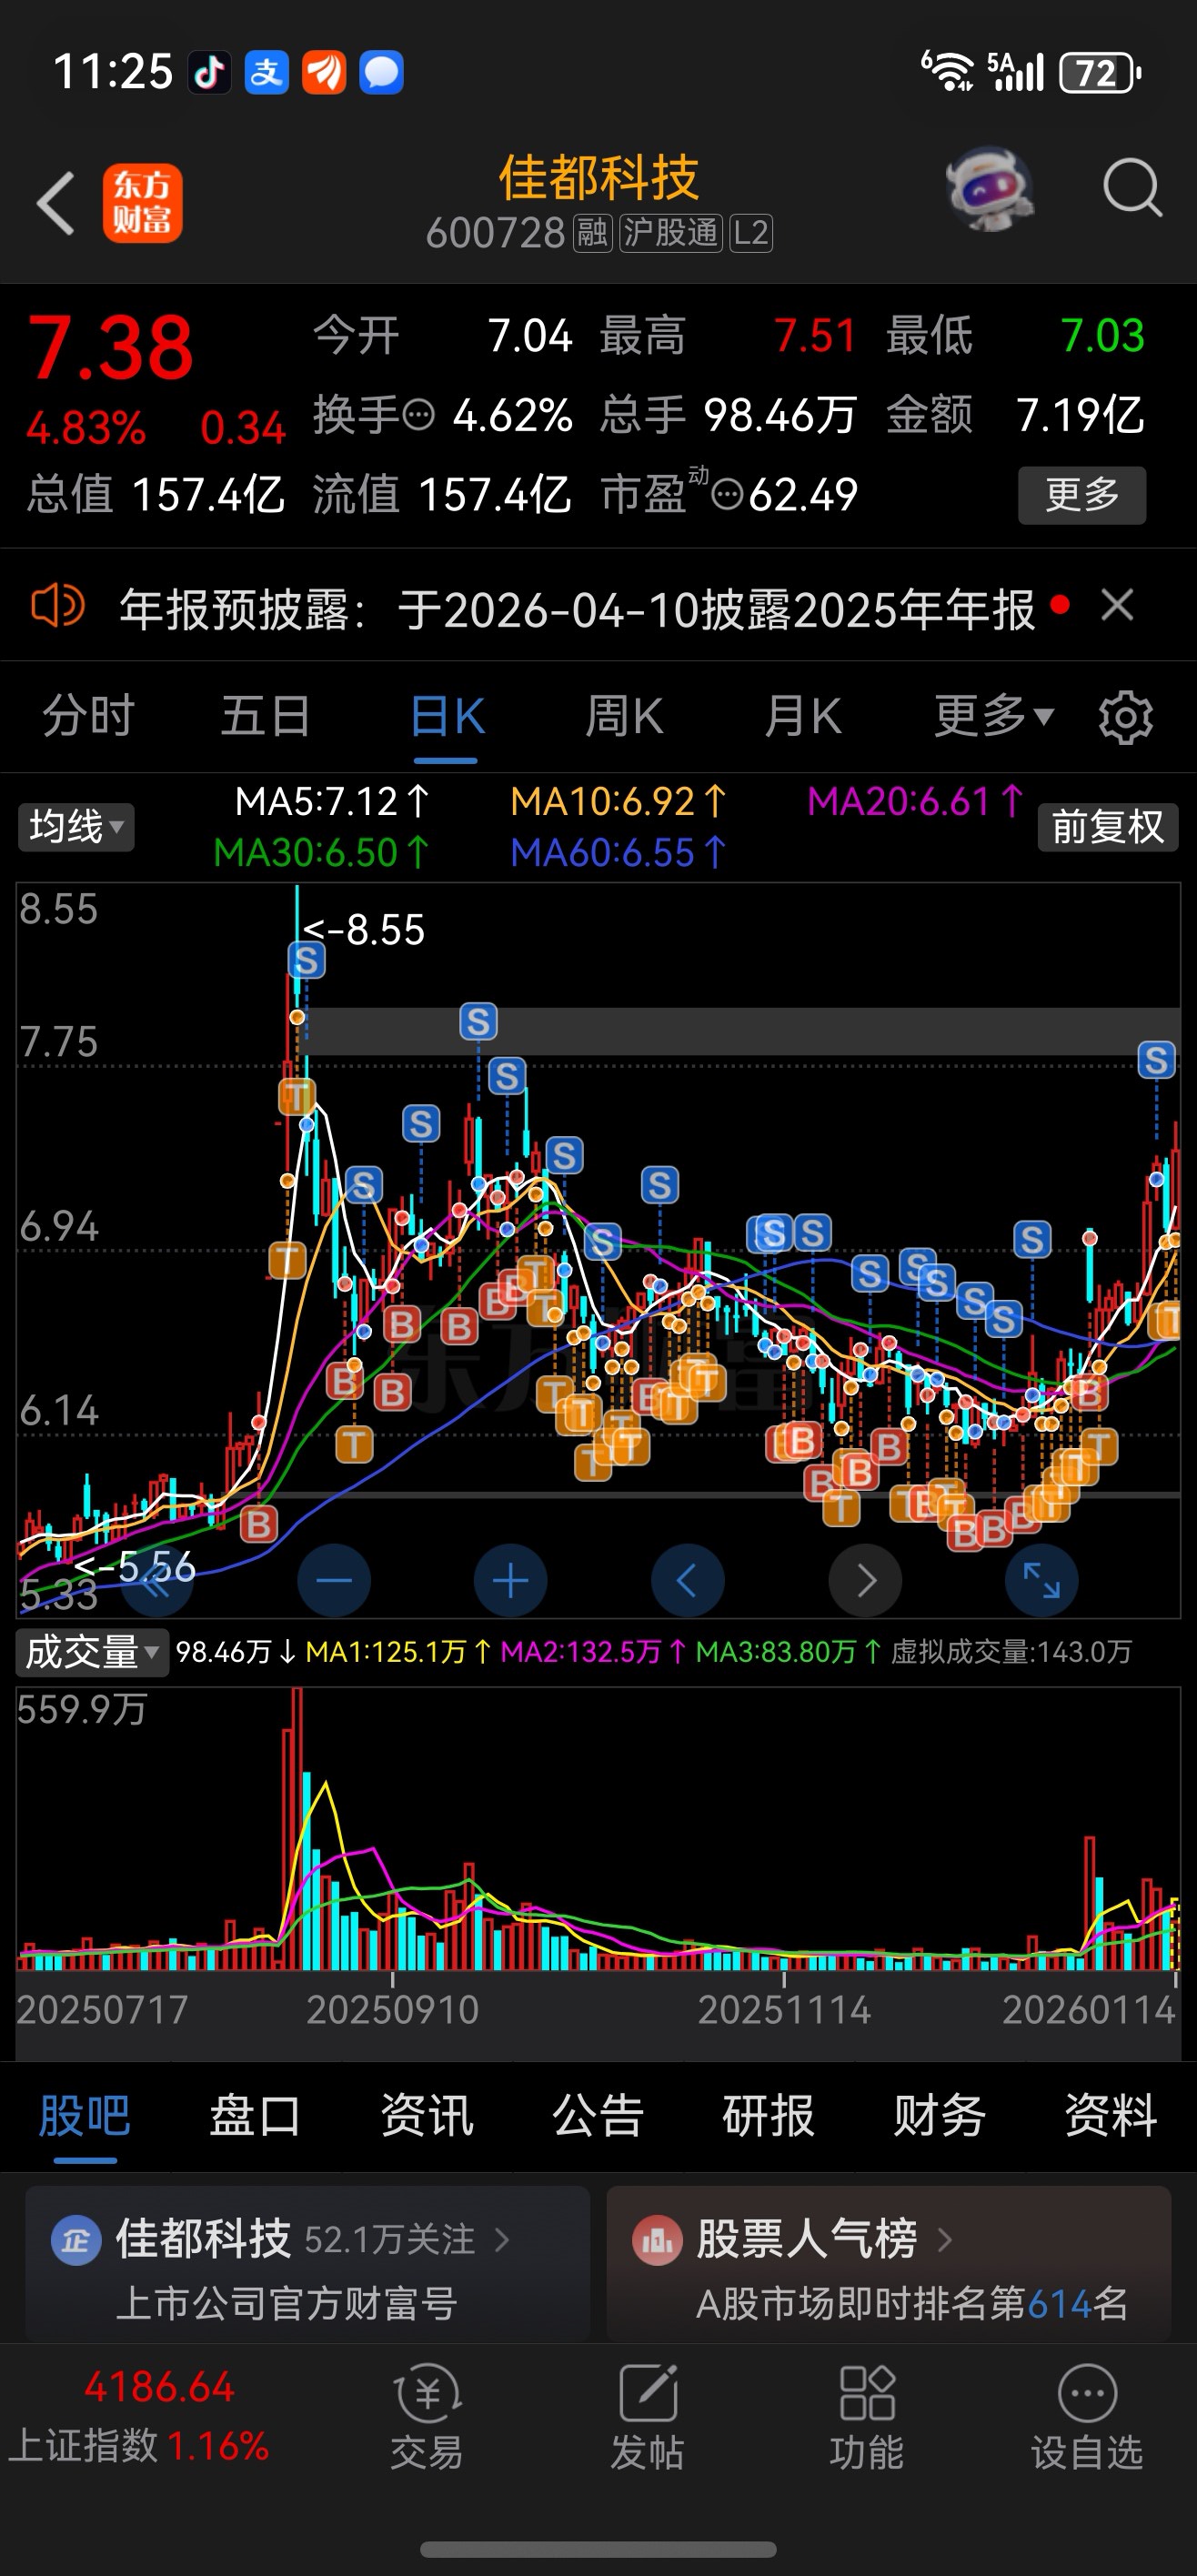The width and height of the screenshot is (1197, 2576).
Task: Tap the MA5:7.12 label
Action: (x=332, y=801)
